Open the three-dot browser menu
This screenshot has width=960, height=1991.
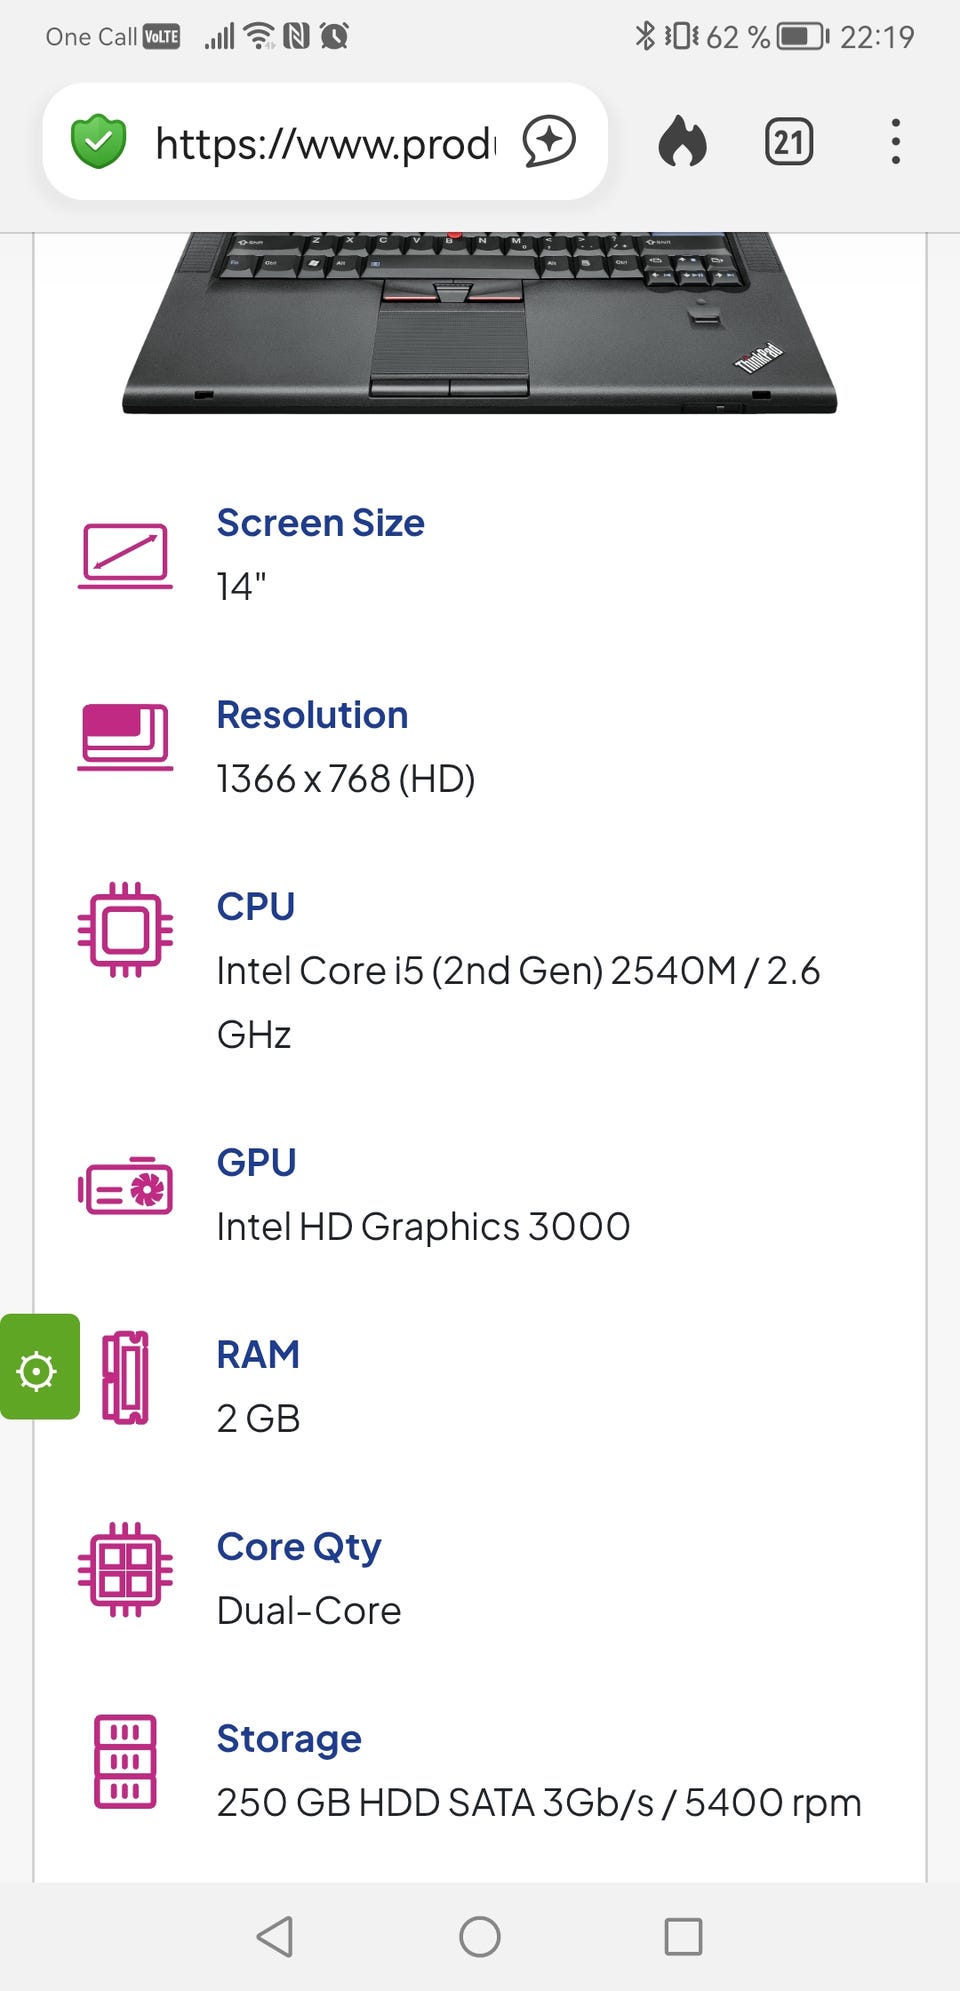coord(895,142)
